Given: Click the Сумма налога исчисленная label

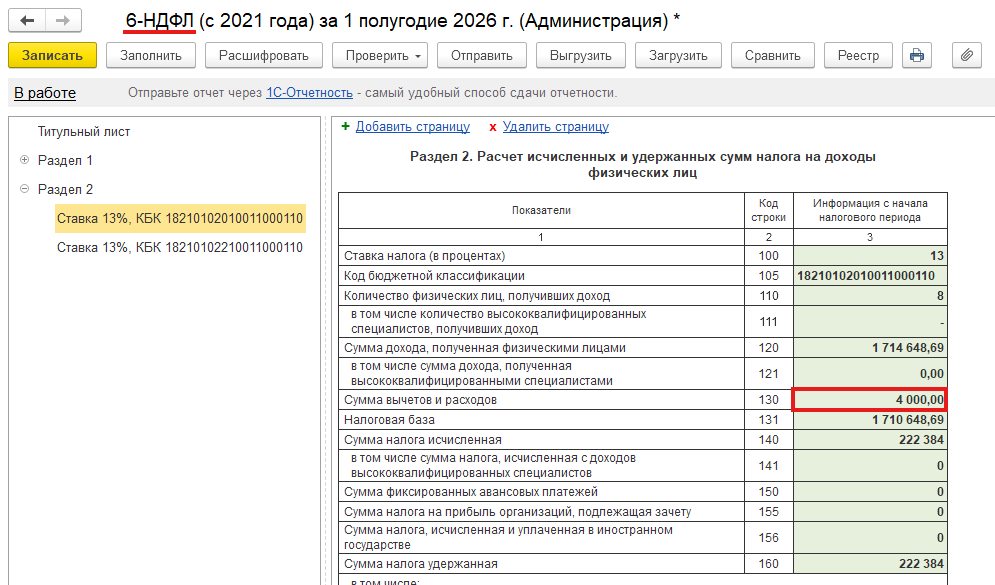Looking at the screenshot, I should pos(423,440).
